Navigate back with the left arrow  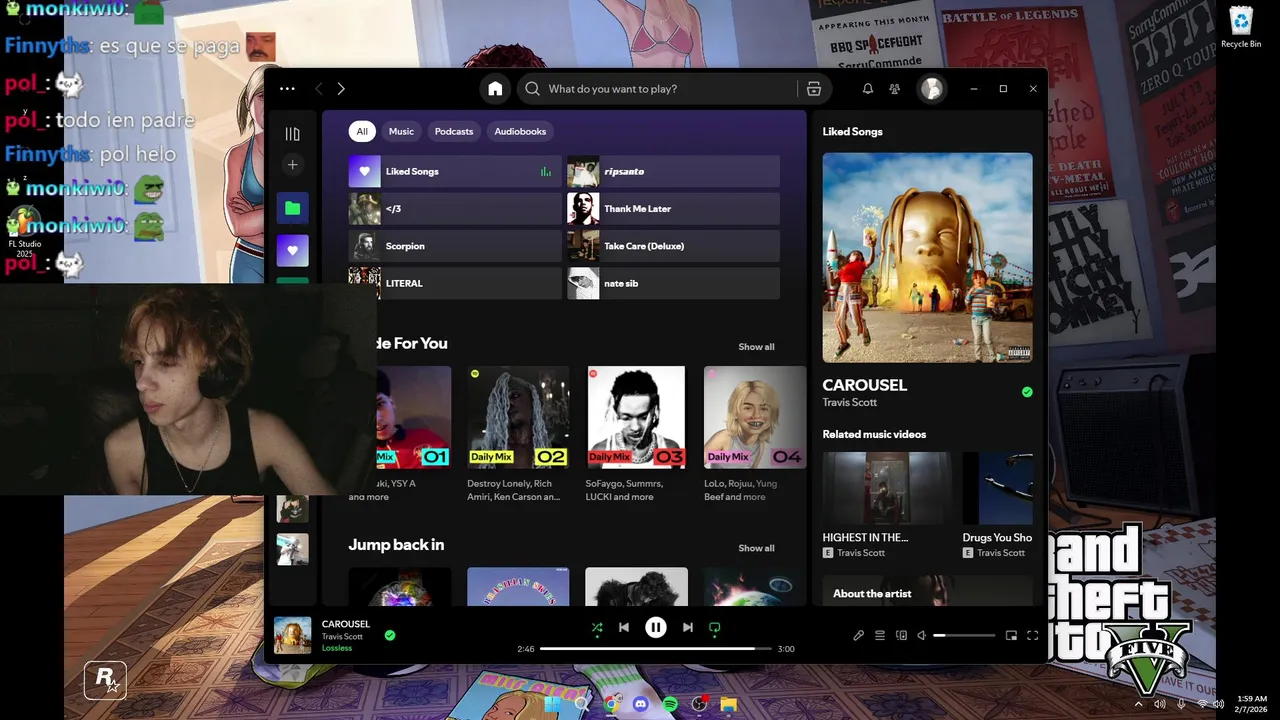coord(319,89)
